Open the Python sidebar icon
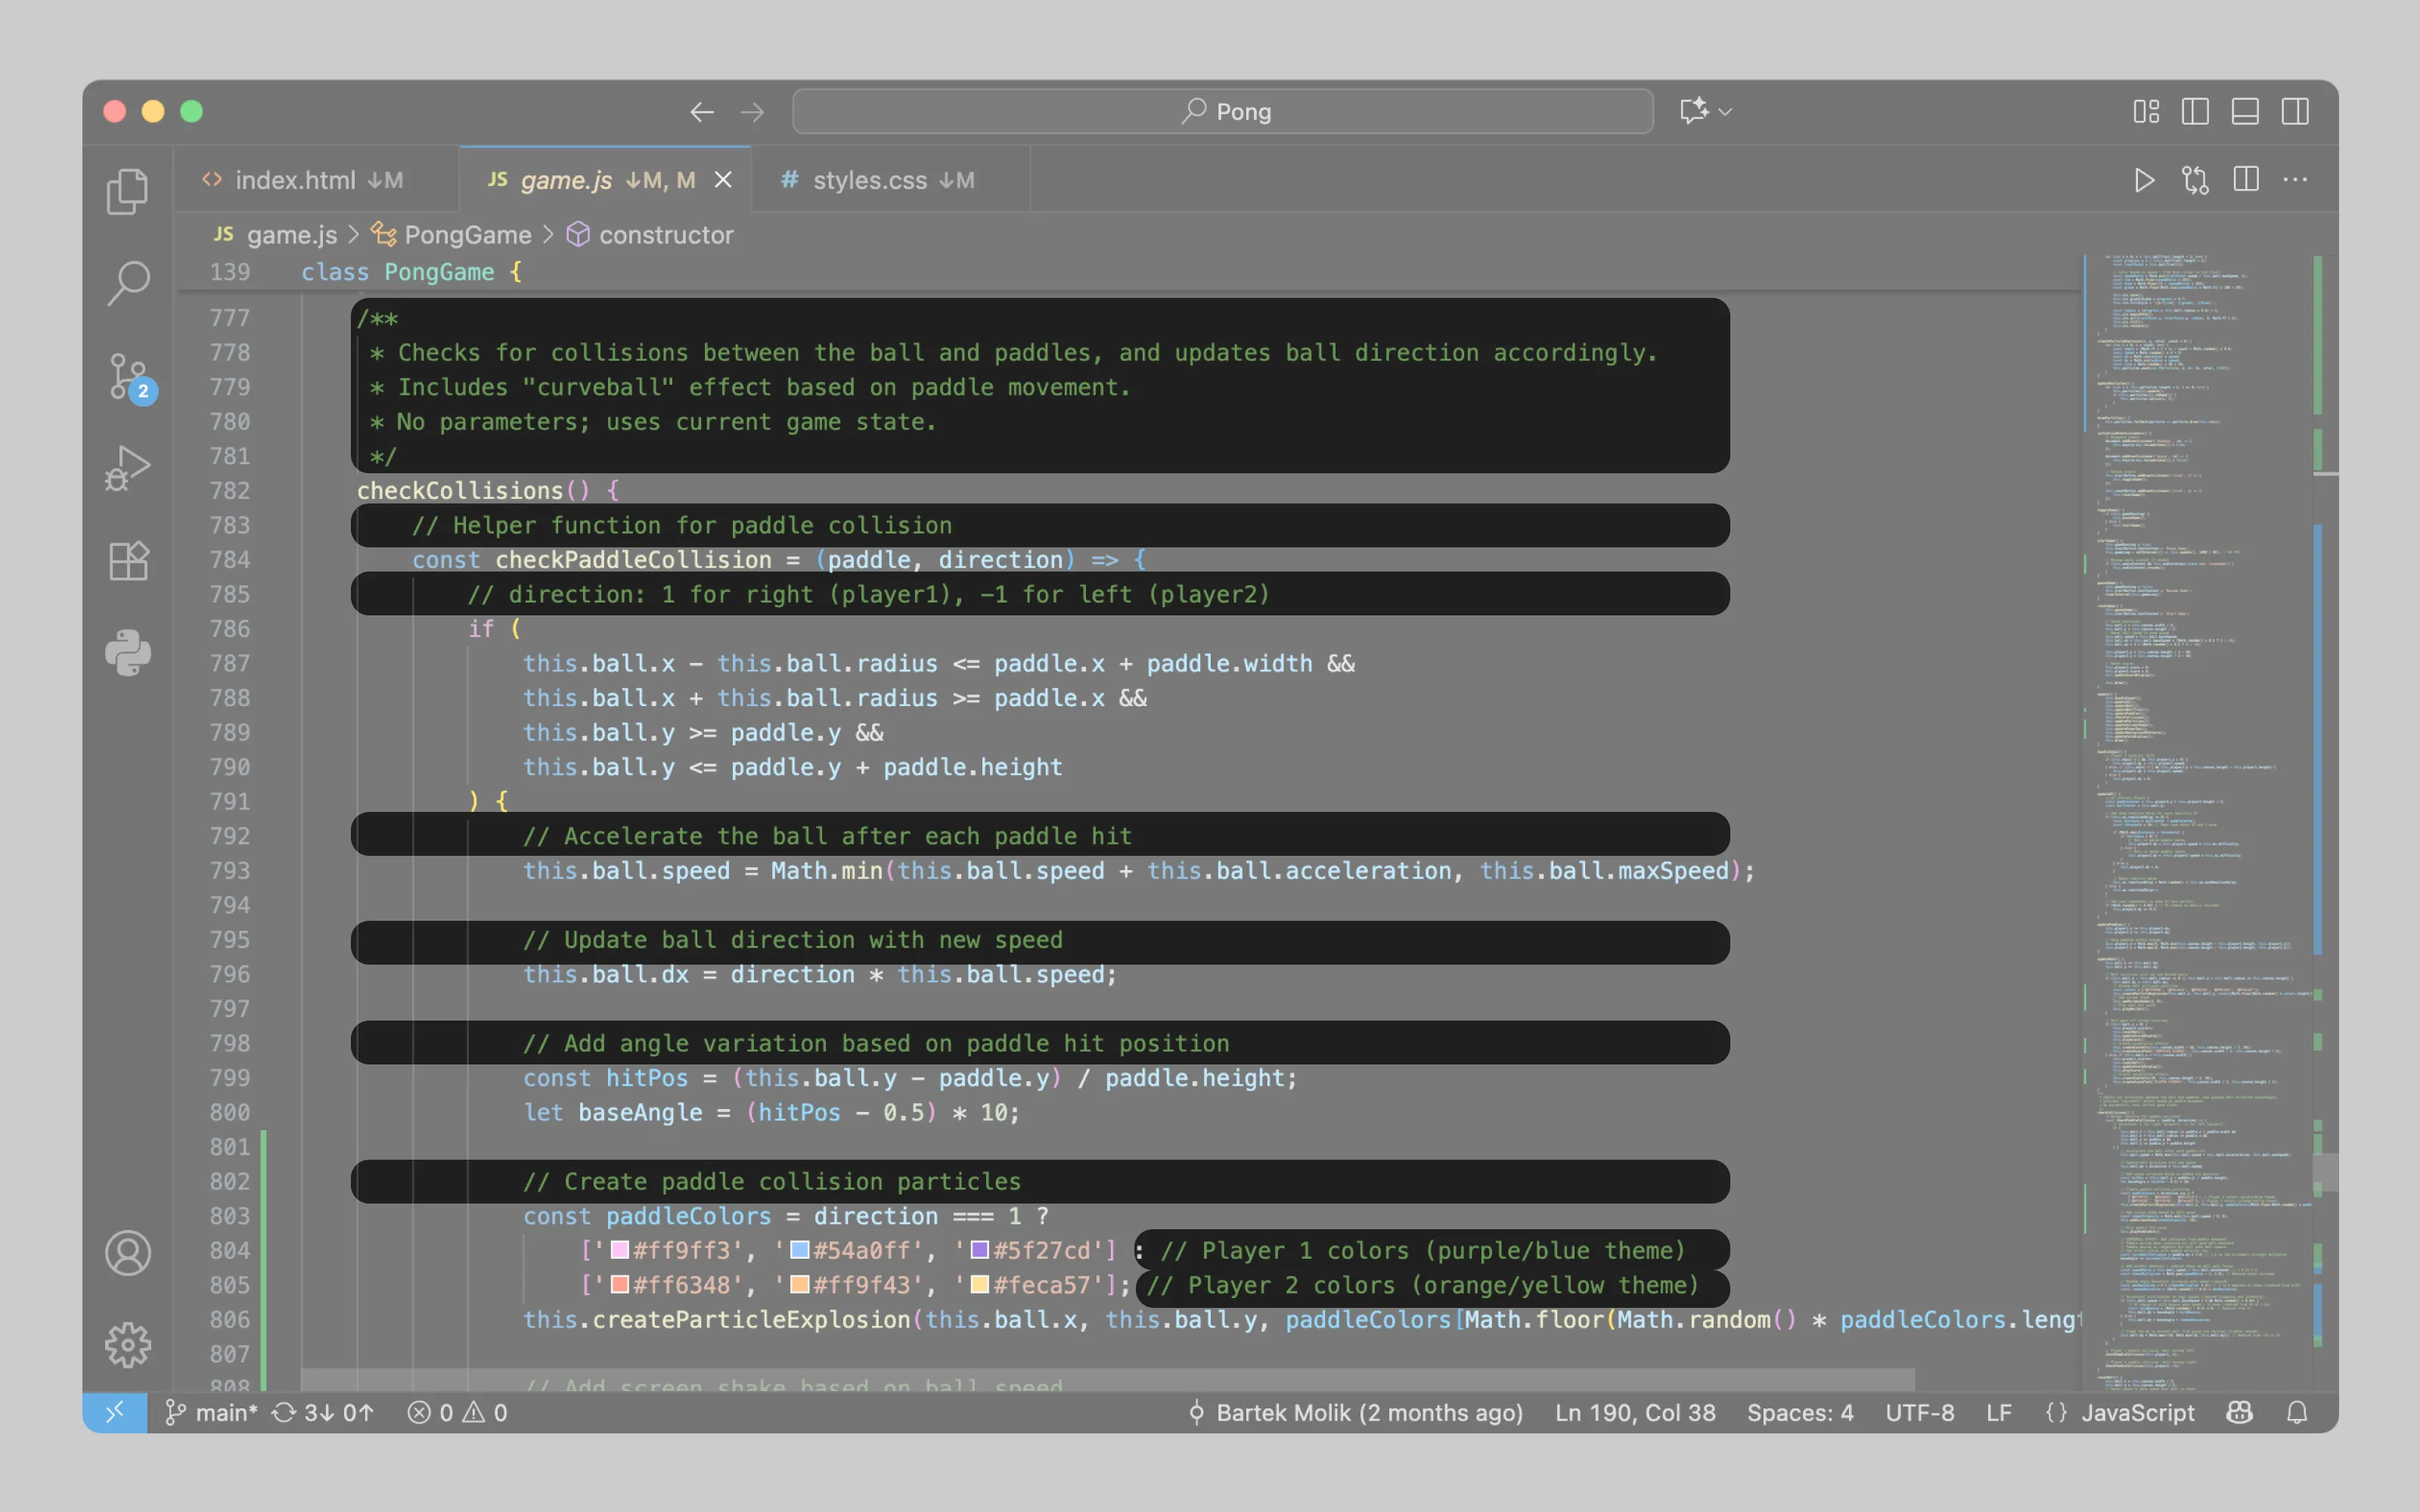This screenshot has width=2420, height=1512. tap(127, 653)
